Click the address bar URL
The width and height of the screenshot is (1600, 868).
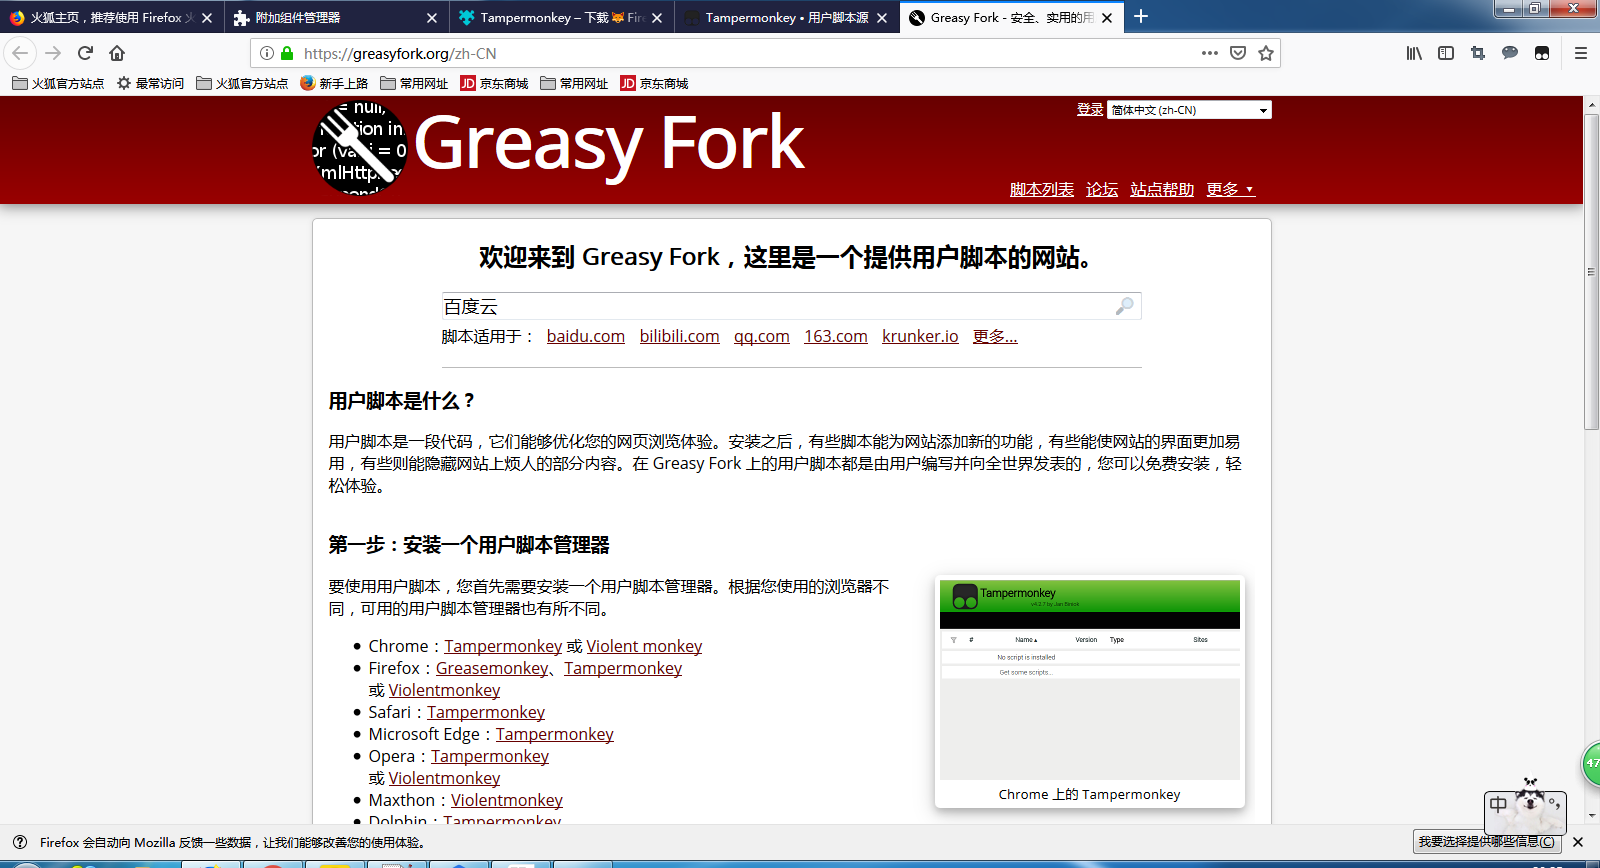[400, 53]
